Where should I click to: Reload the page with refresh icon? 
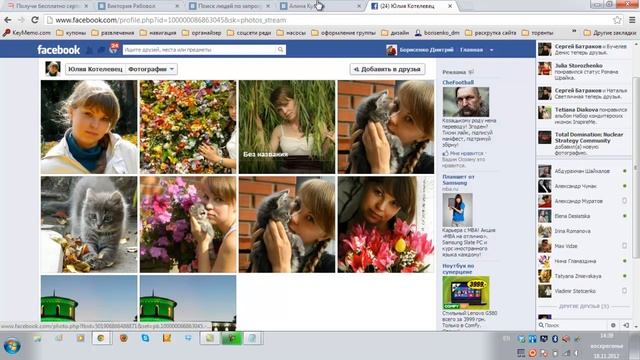click(35, 20)
